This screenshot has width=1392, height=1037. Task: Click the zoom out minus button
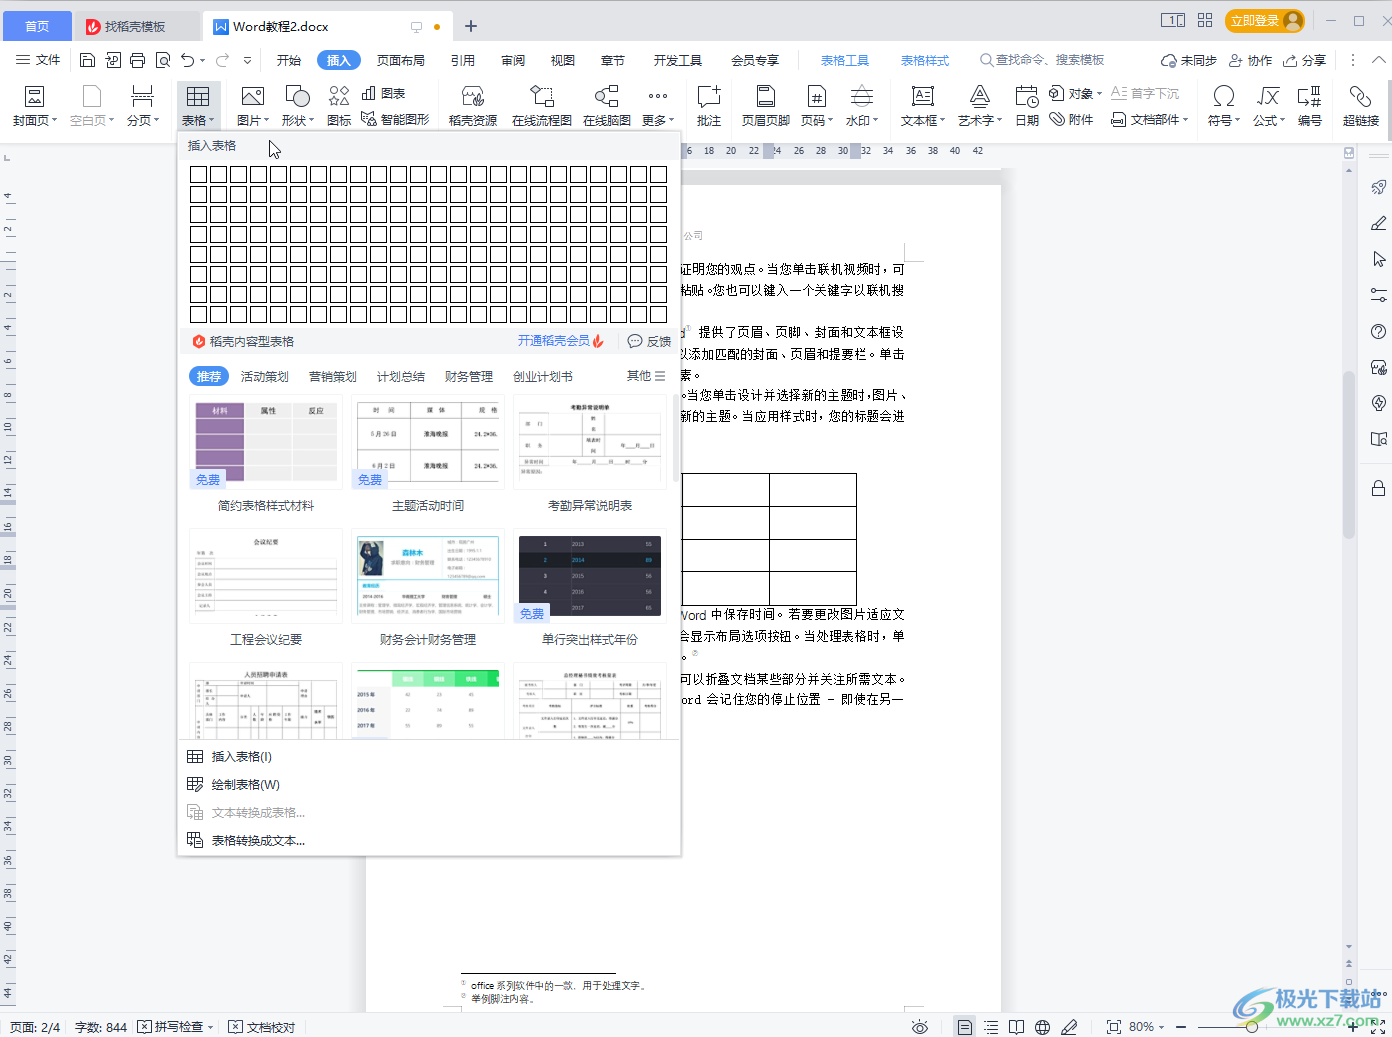[x=1181, y=1027]
